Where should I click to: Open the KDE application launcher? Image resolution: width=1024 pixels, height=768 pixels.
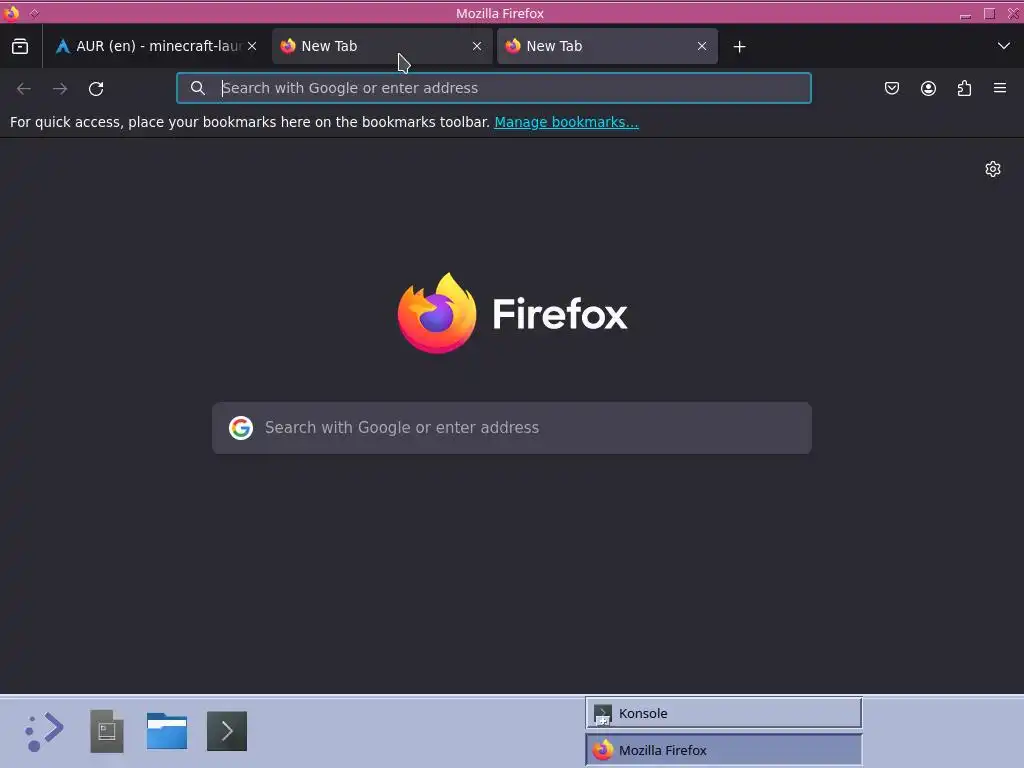(44, 731)
